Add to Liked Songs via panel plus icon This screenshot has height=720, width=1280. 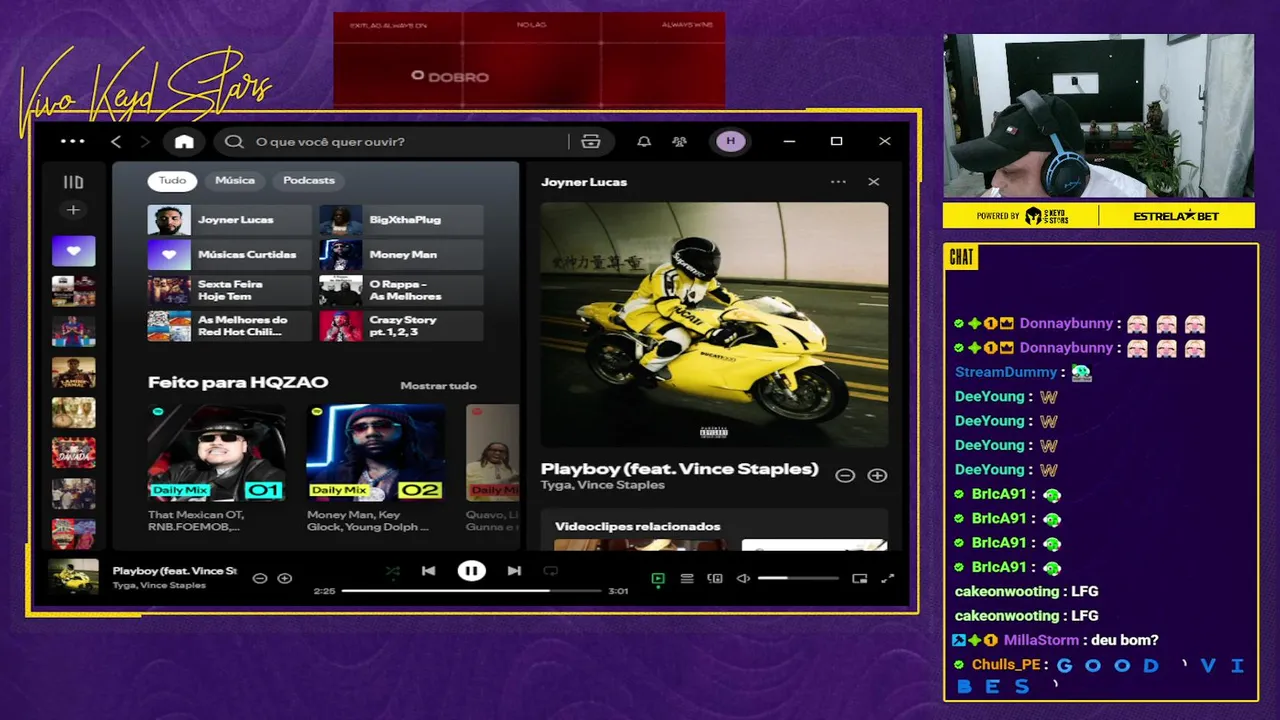click(877, 476)
